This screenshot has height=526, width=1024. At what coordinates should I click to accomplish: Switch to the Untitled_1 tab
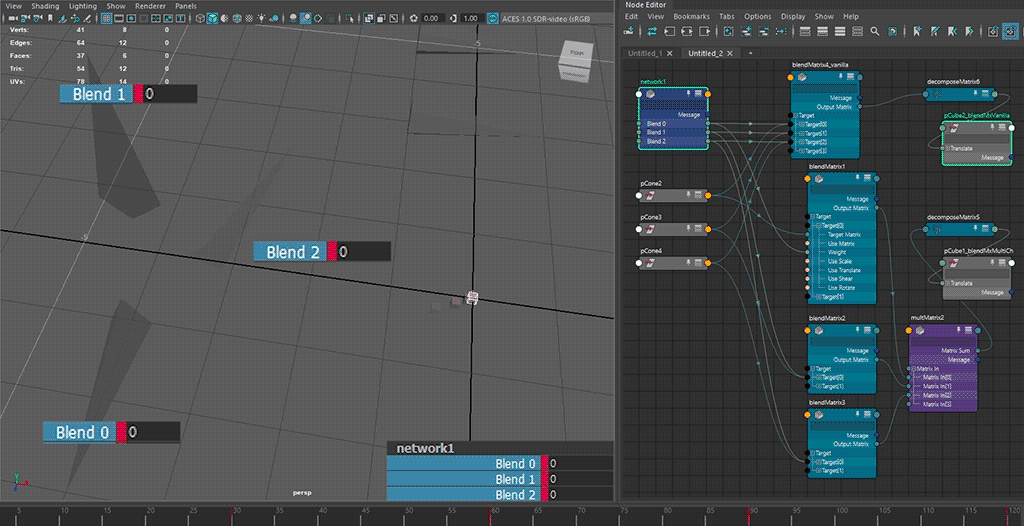pyautogui.click(x=646, y=53)
